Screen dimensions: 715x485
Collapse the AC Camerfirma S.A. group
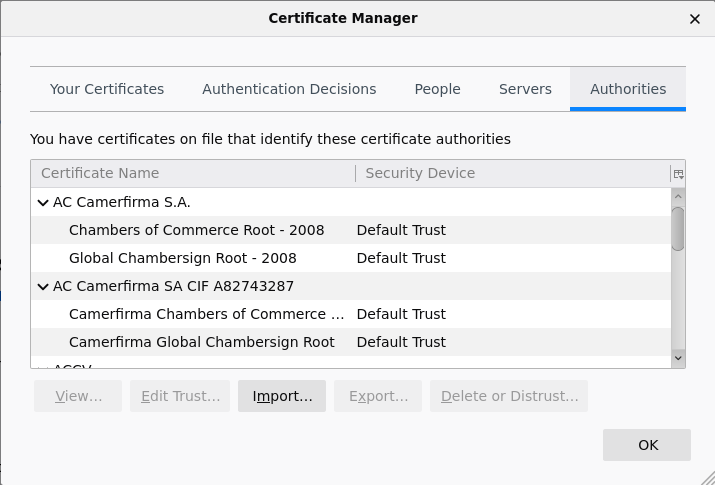click(x=43, y=202)
